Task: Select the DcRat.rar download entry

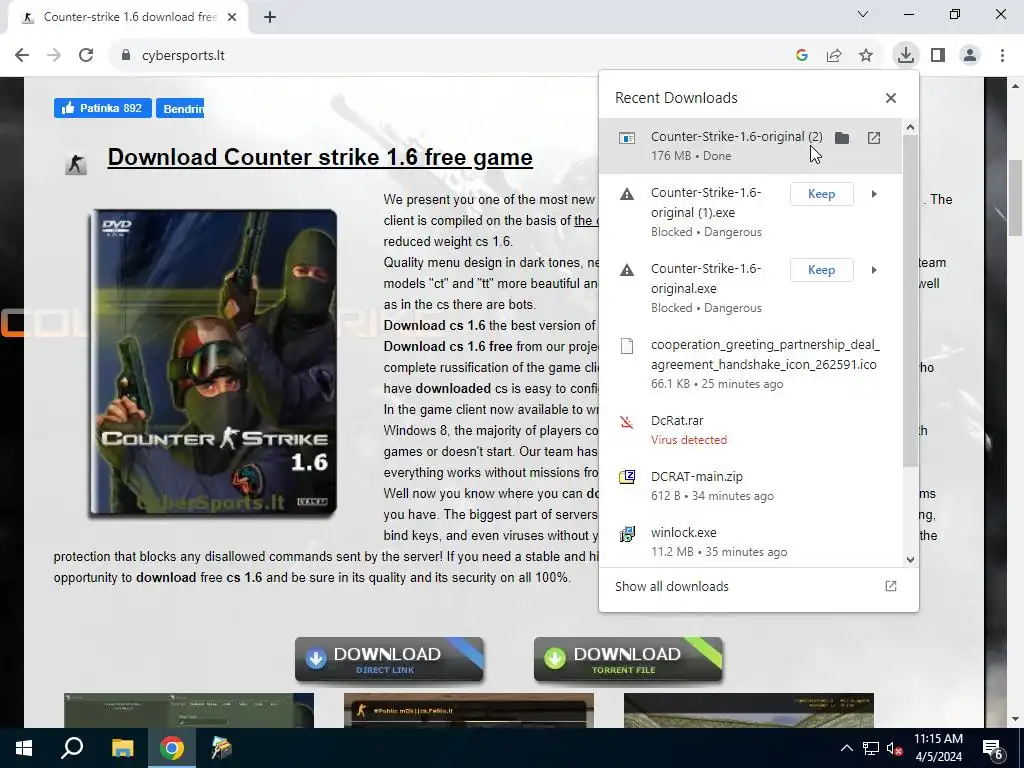Action: (750, 430)
